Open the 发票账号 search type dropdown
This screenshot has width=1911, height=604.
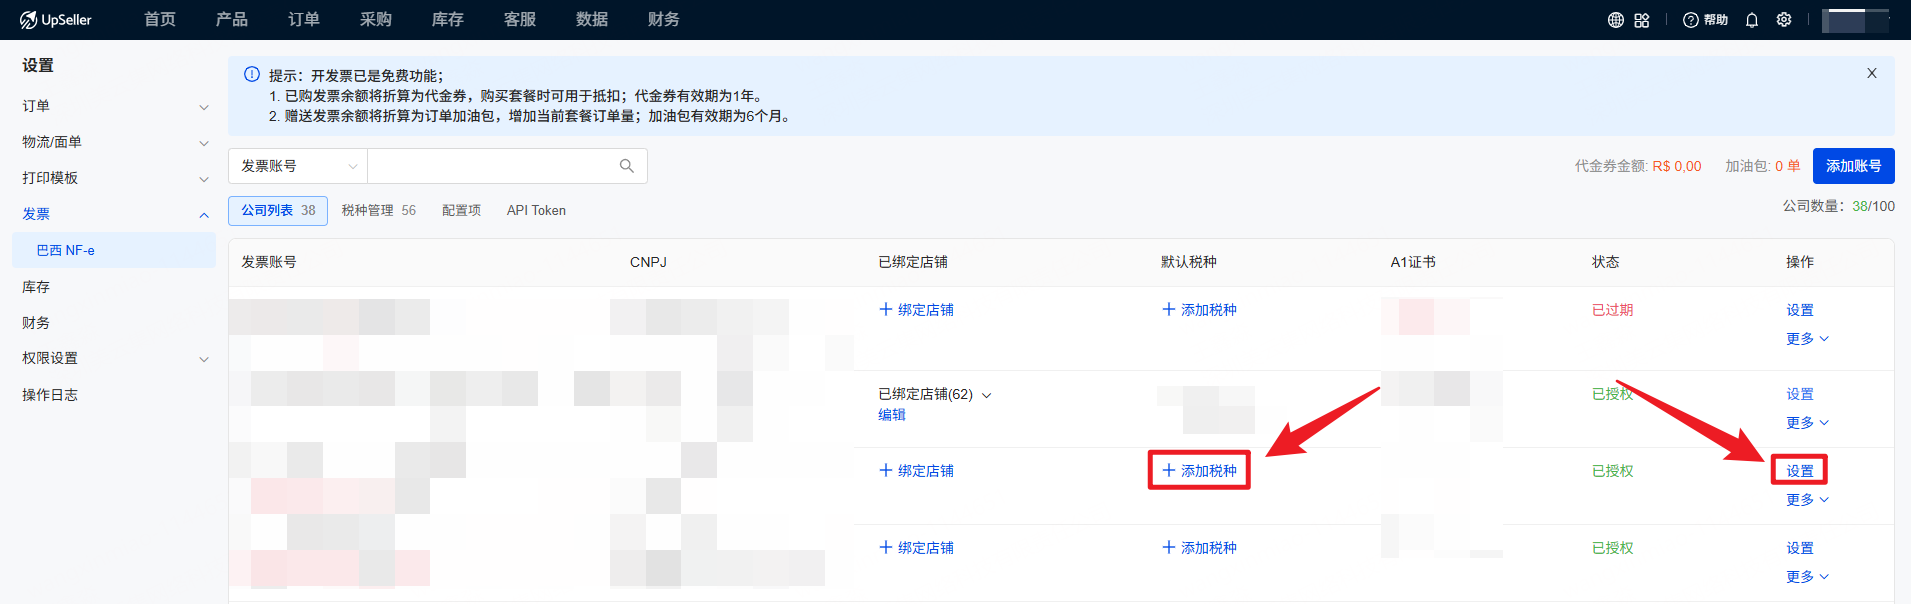tap(298, 166)
